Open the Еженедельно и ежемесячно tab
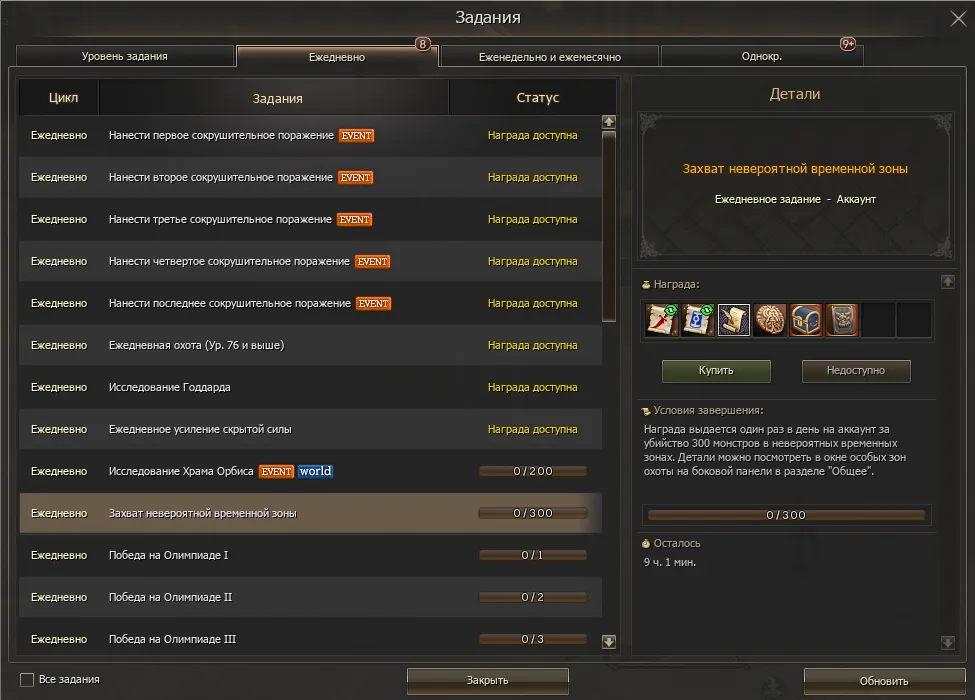The image size is (975, 700). click(x=549, y=57)
